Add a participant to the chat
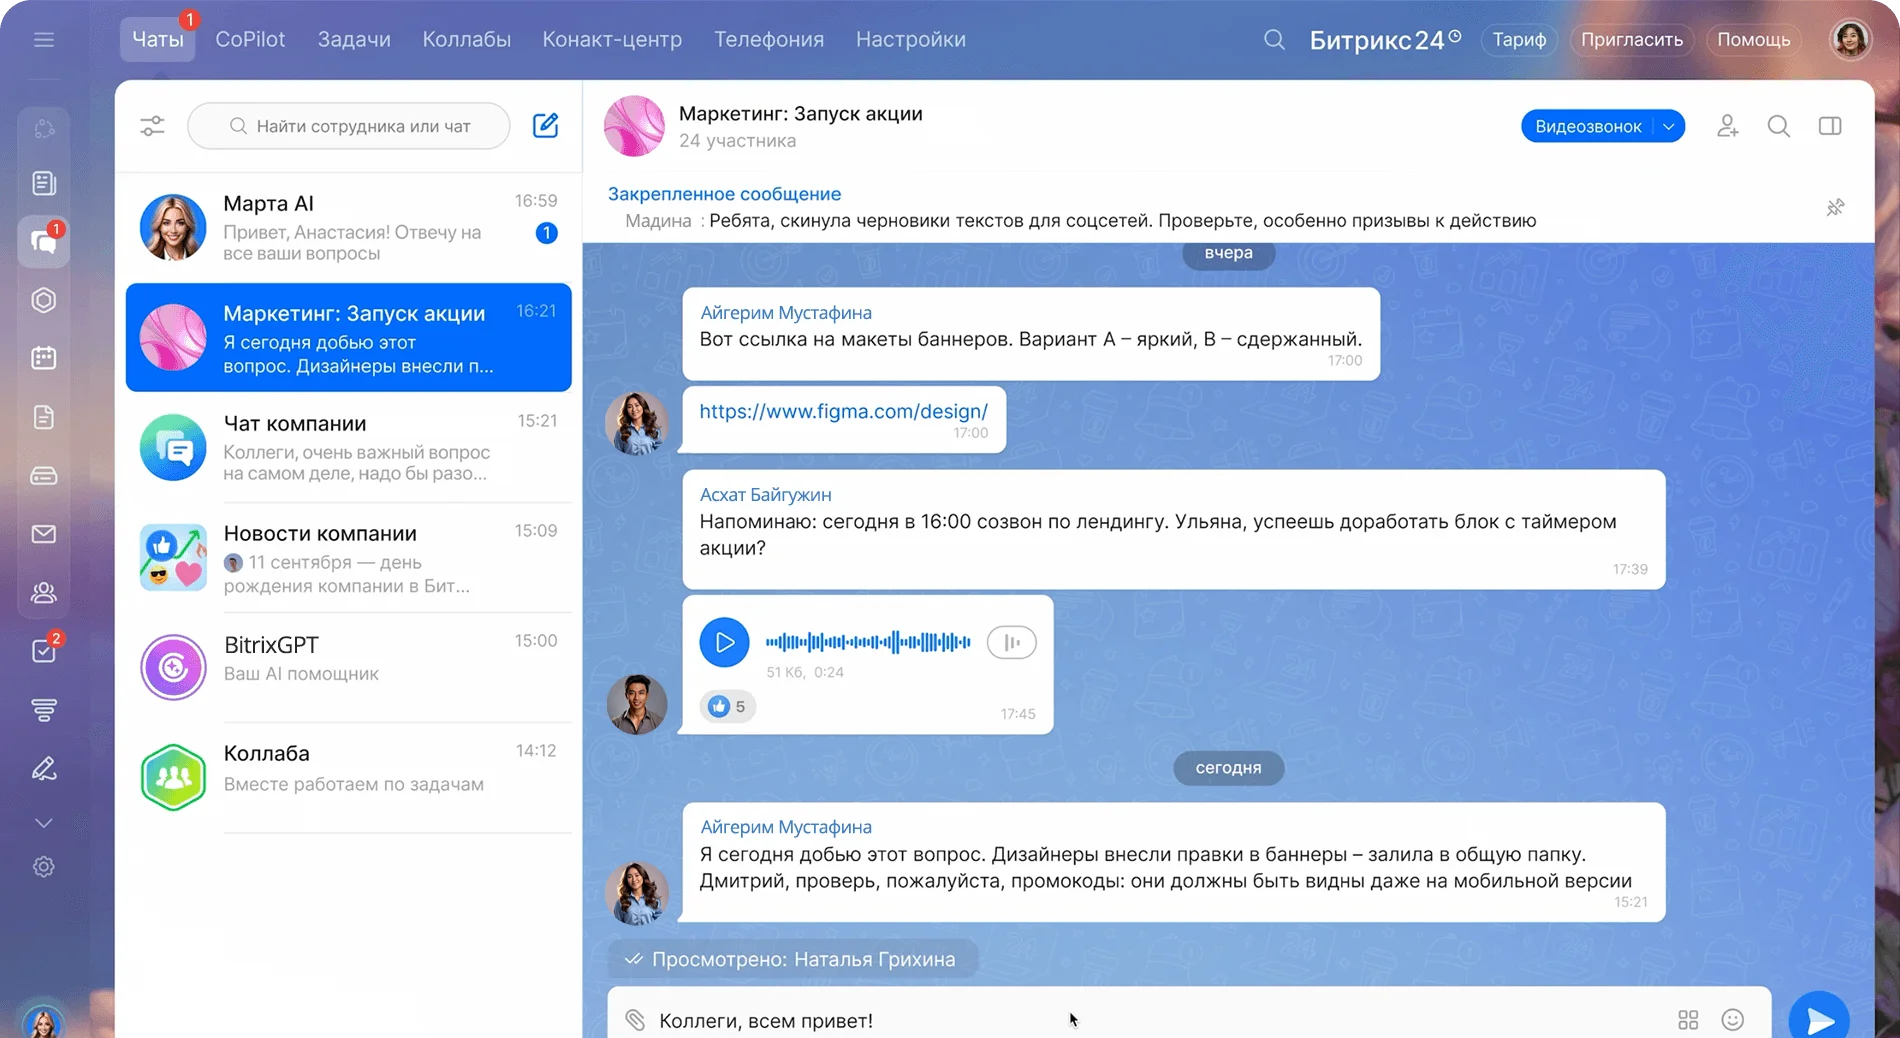 coord(1727,126)
